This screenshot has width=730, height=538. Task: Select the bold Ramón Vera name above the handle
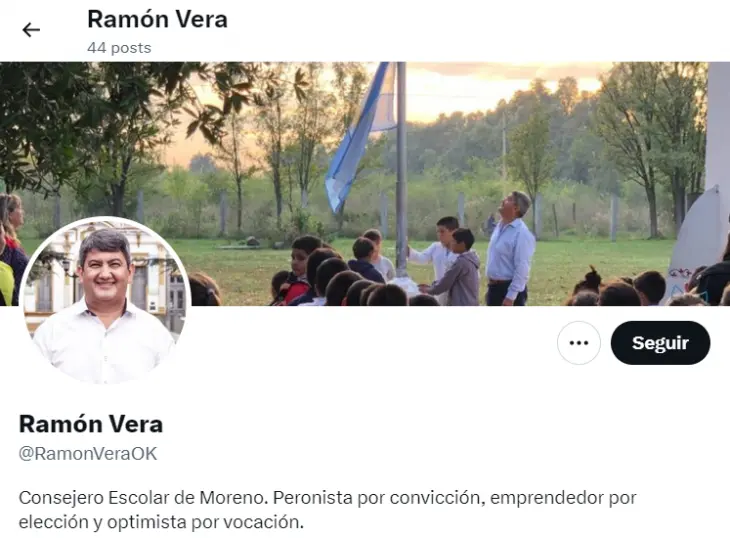[x=91, y=424]
